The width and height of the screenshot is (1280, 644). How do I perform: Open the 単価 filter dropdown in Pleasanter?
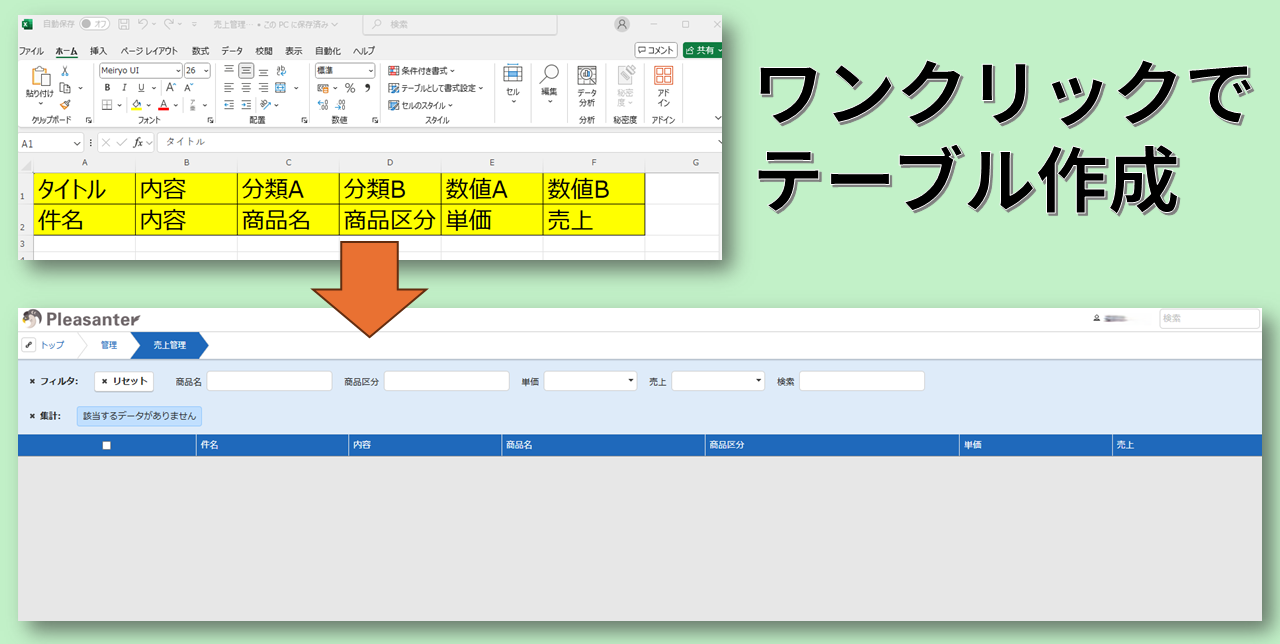[x=590, y=381]
